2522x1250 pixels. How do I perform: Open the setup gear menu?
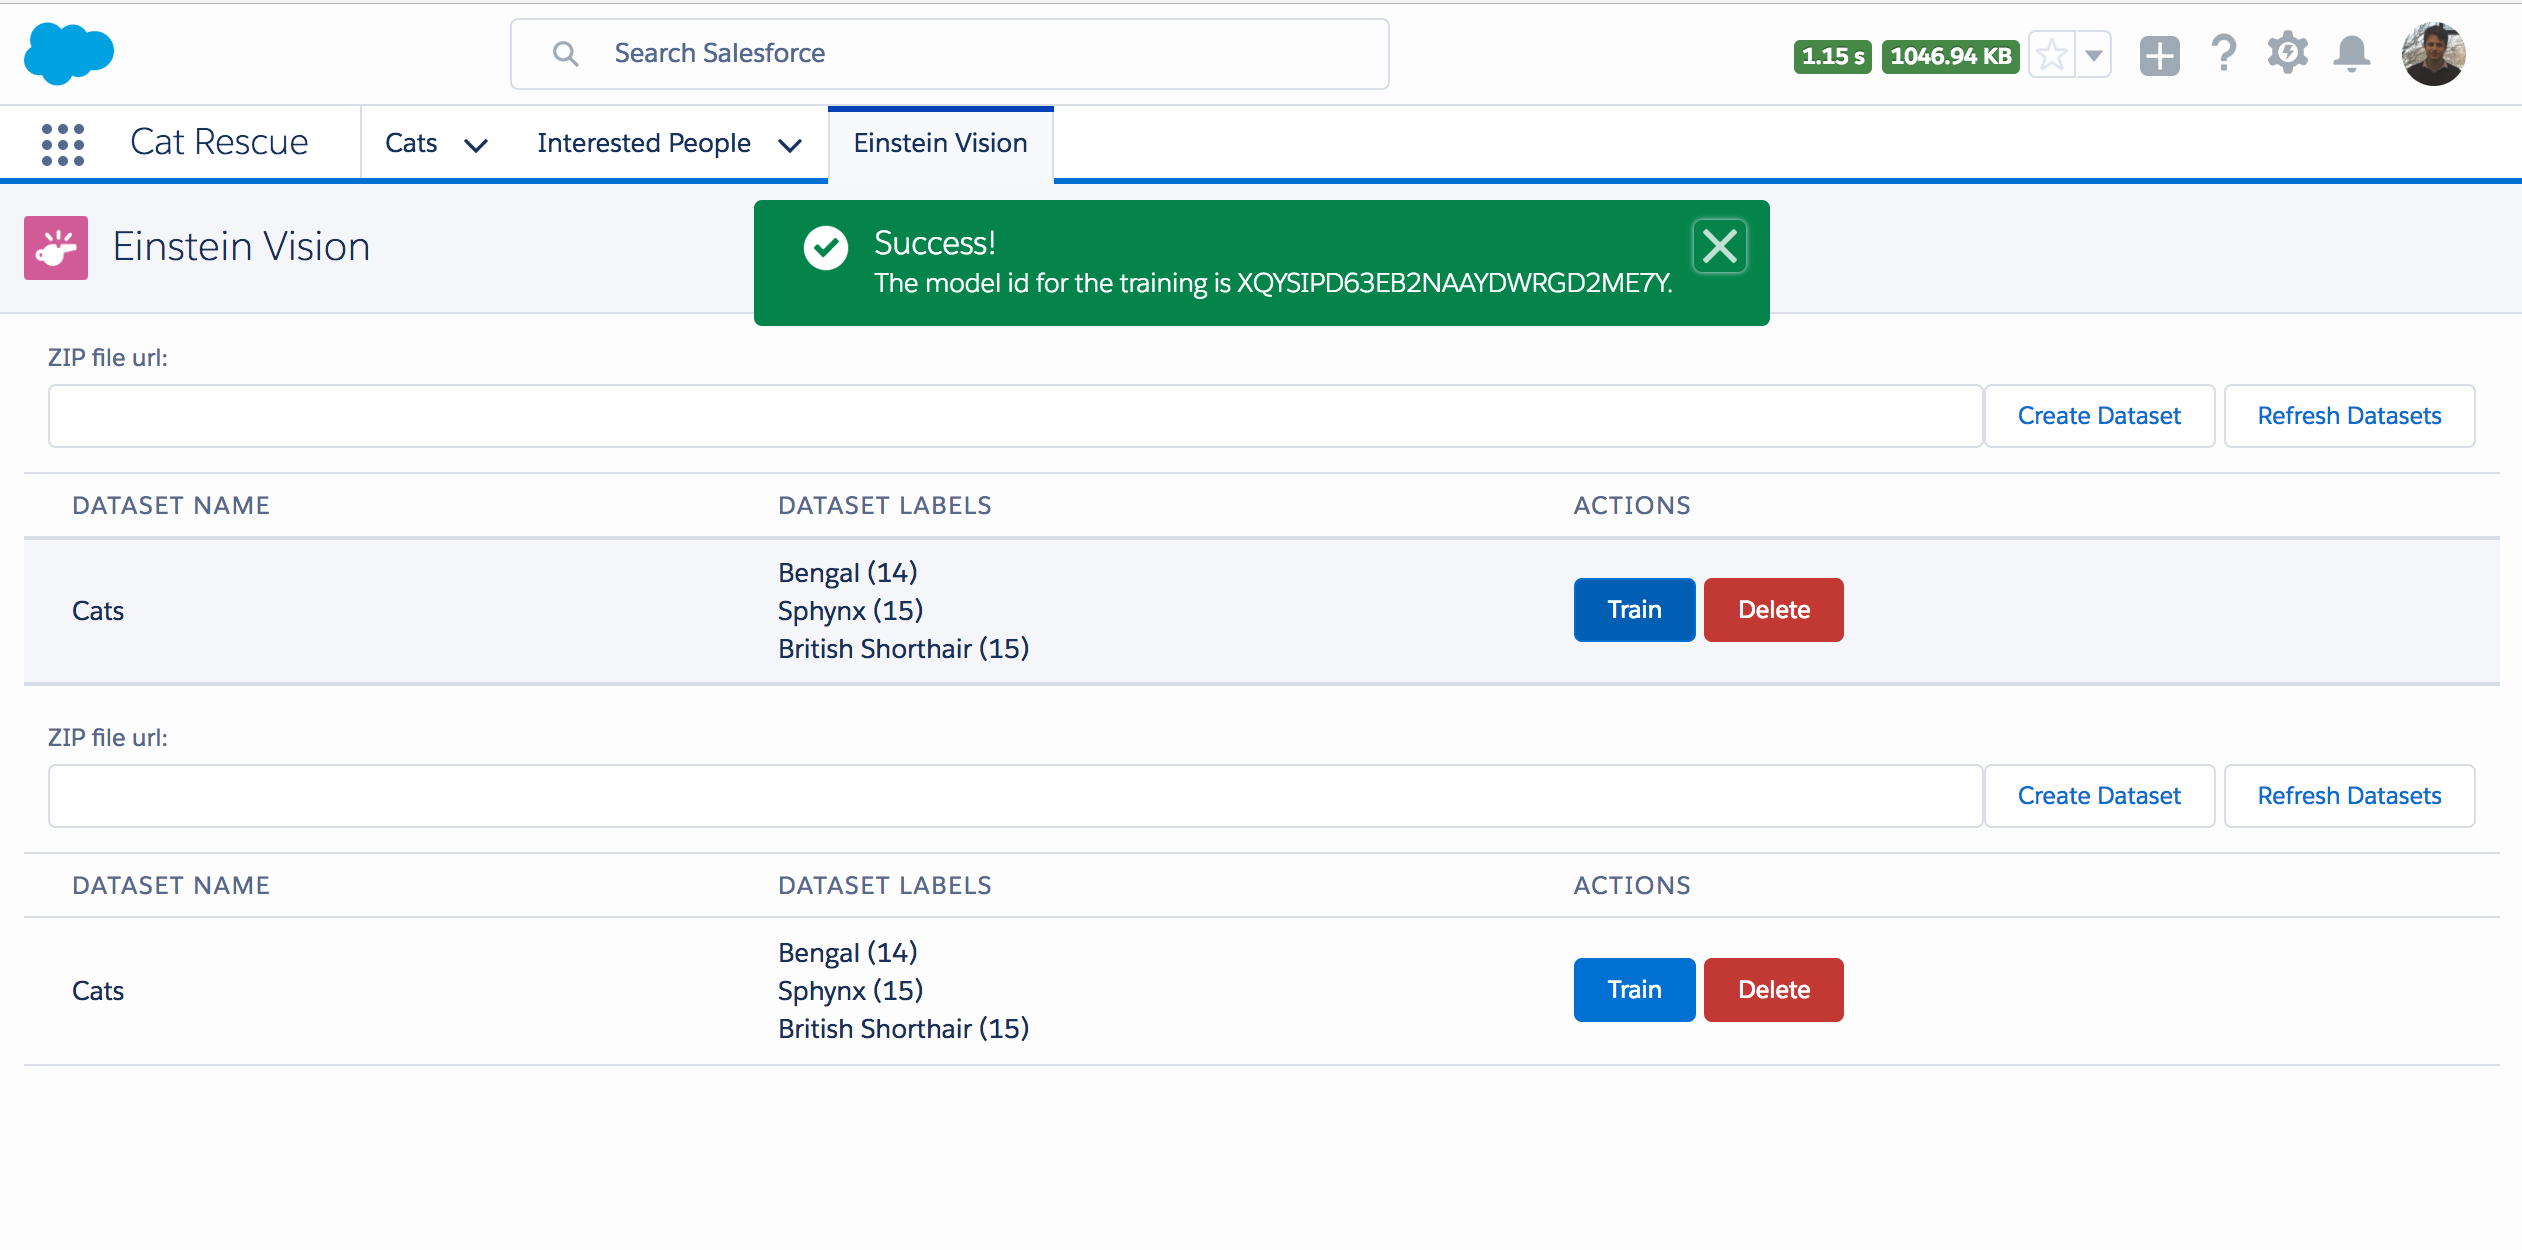pyautogui.click(x=2287, y=54)
